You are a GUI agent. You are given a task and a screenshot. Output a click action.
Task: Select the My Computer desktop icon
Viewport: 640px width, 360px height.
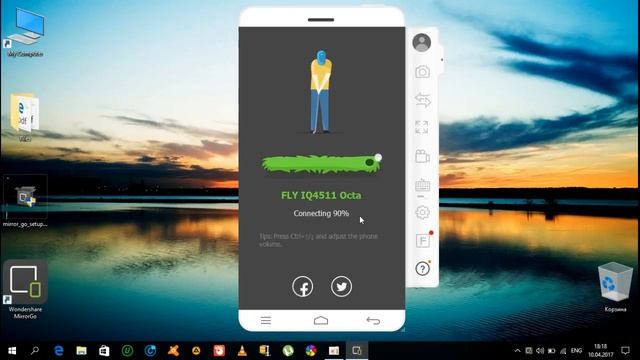pos(25,33)
